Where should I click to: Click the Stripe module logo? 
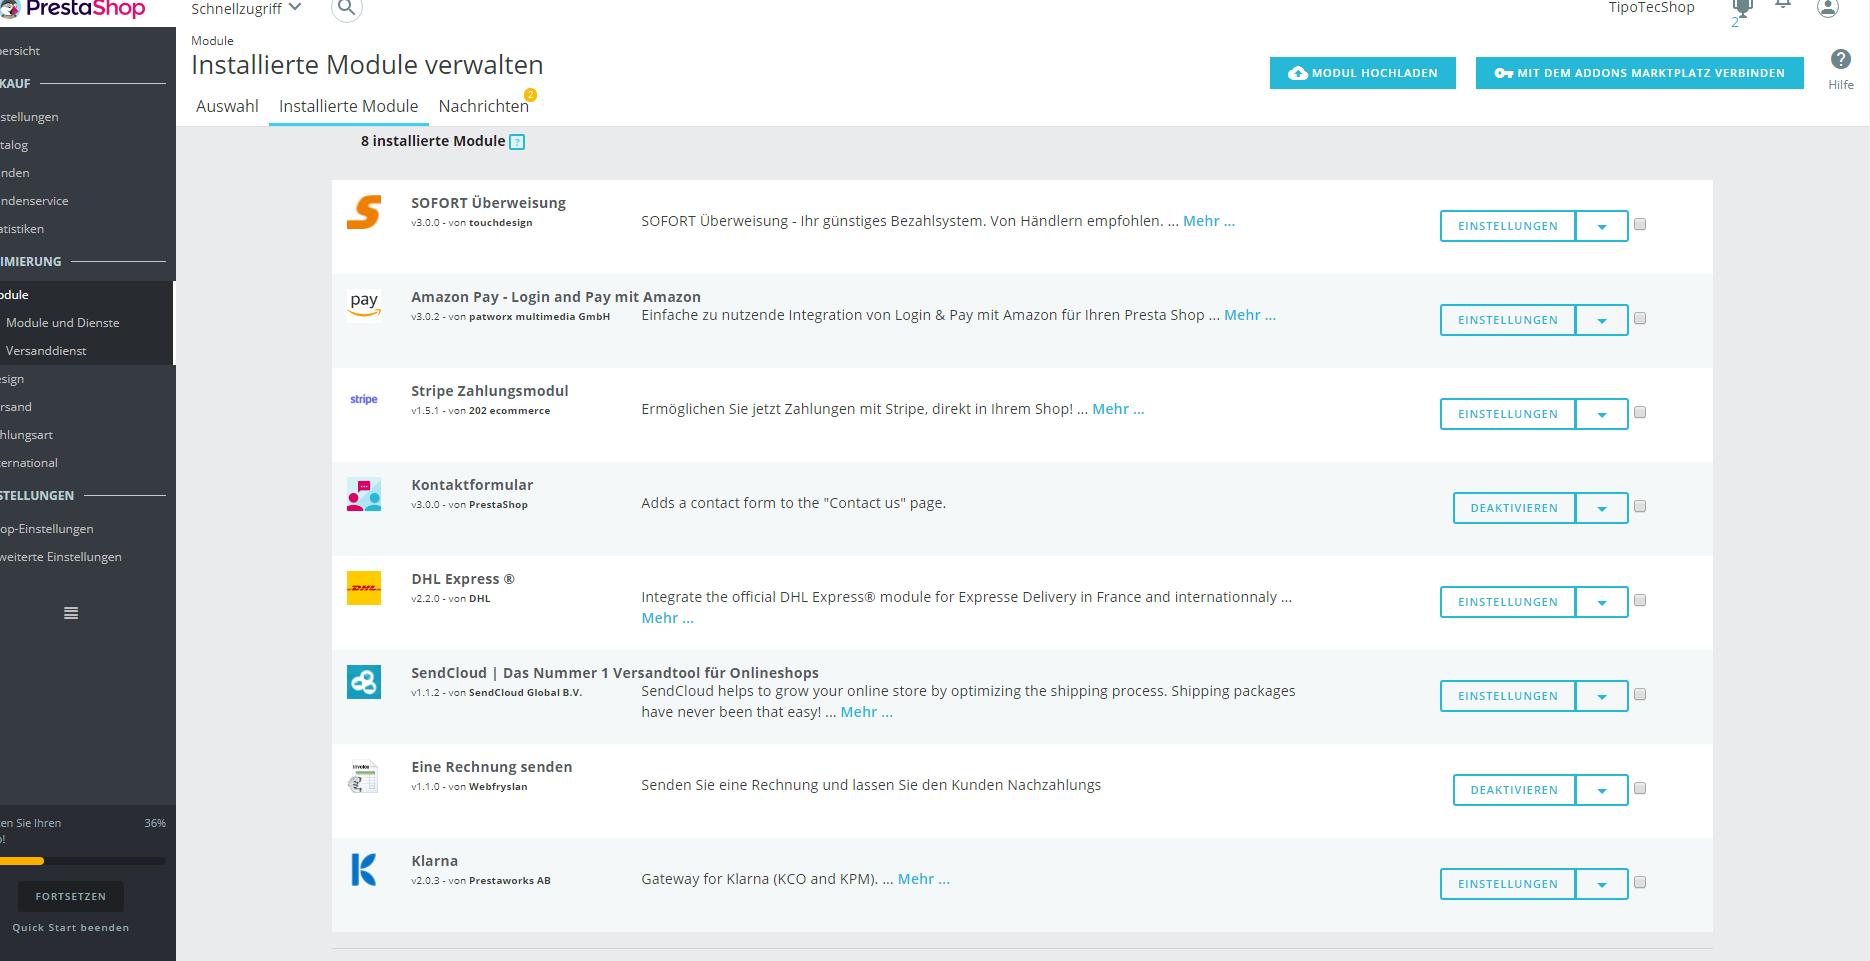pyautogui.click(x=364, y=399)
